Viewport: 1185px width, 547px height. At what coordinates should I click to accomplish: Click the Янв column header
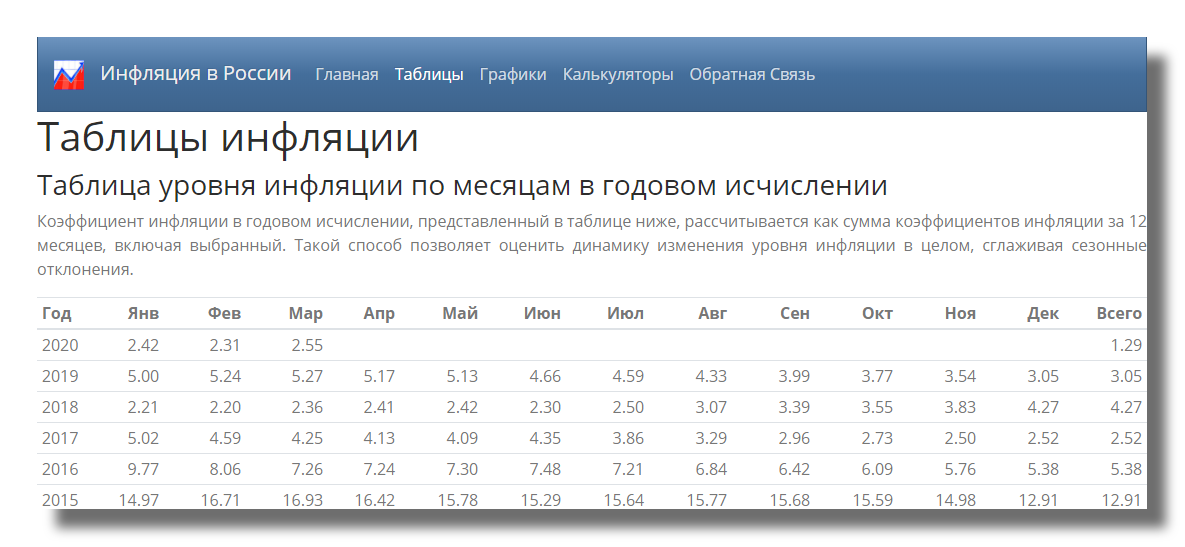[144, 314]
